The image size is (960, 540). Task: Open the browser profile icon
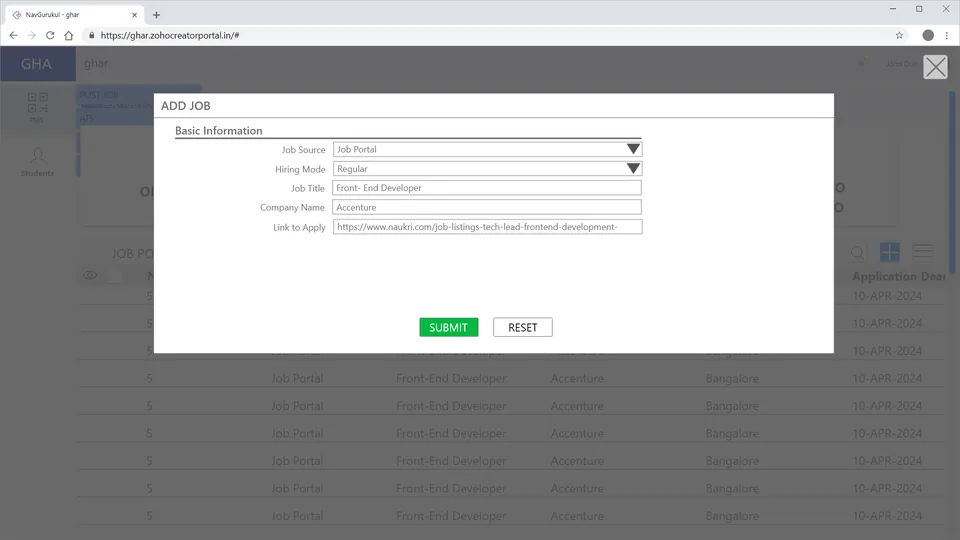coord(928,36)
